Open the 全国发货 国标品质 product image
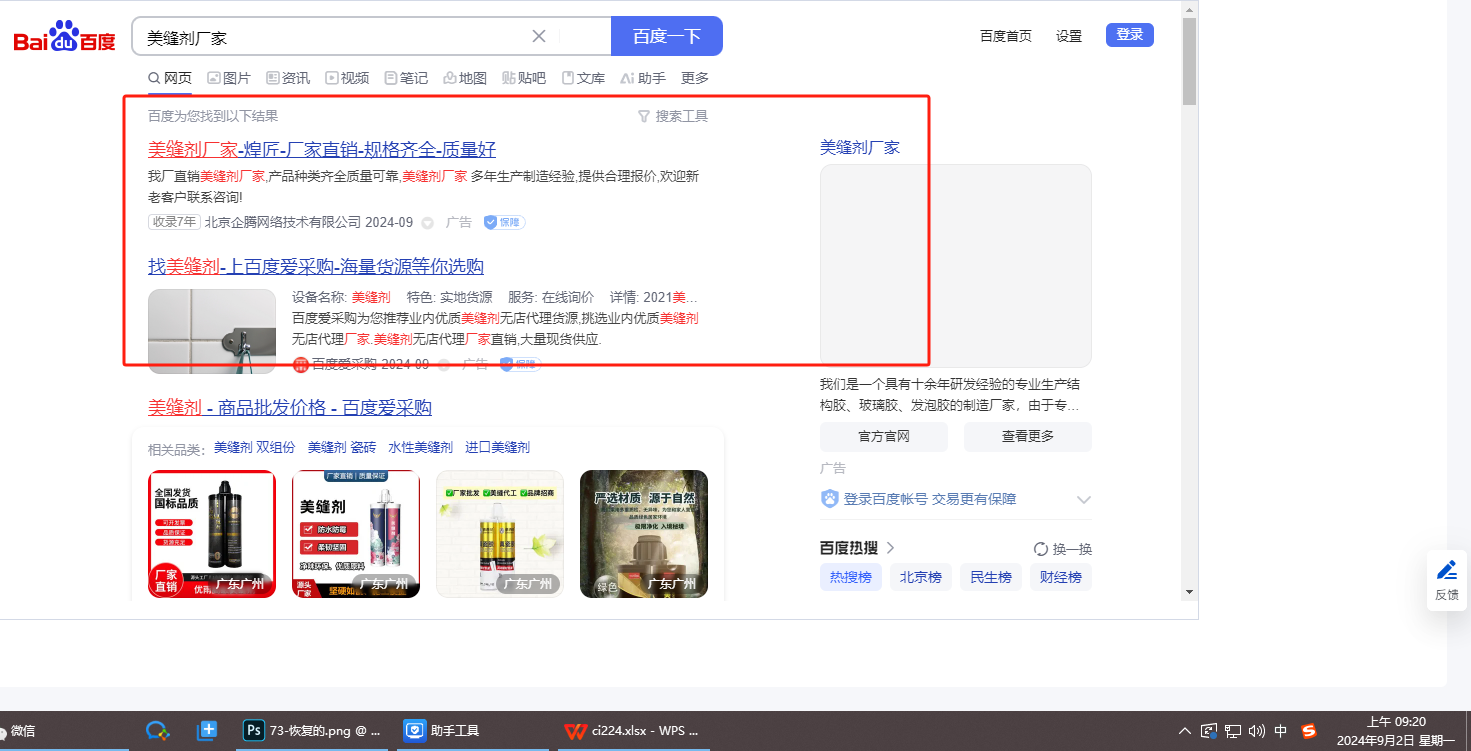 [x=212, y=534]
